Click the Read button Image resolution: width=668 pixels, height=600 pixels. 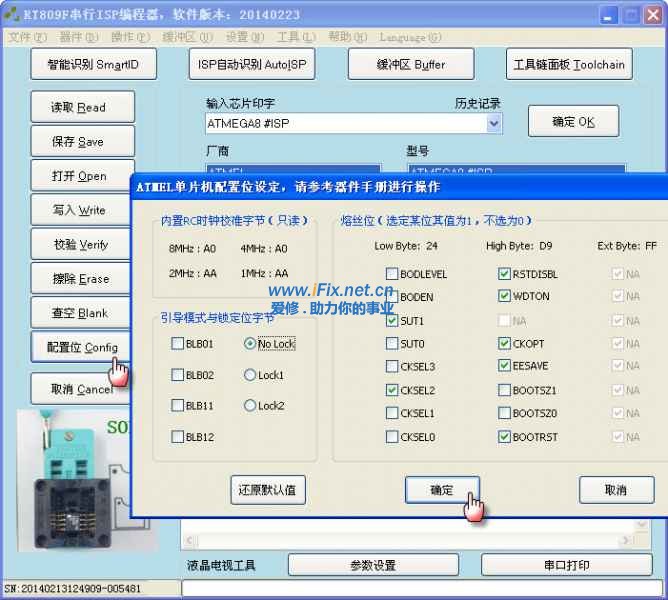coord(79,107)
